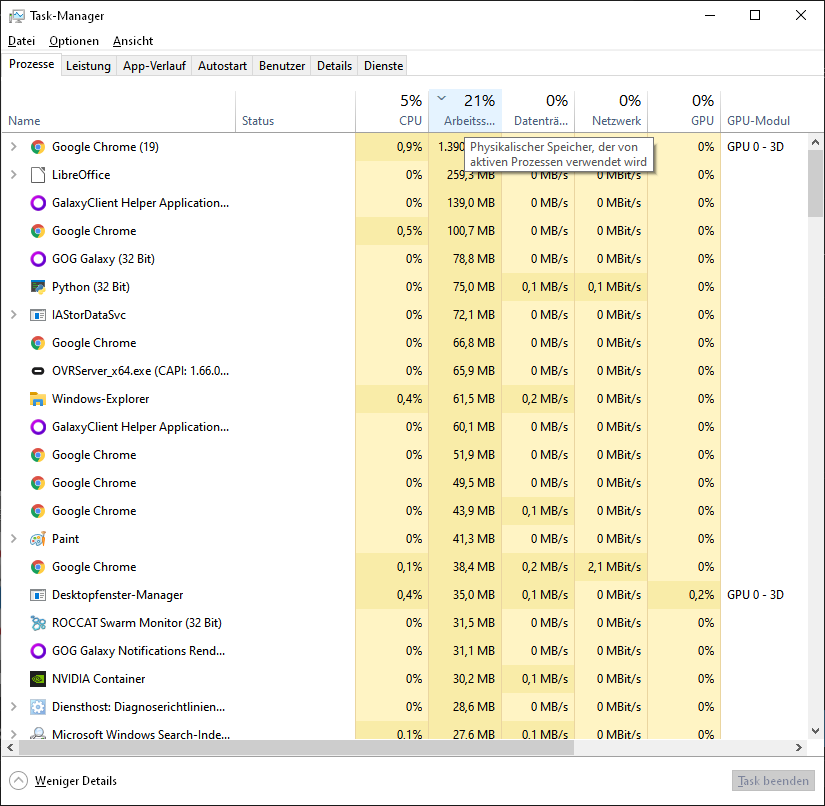Click the Python (32 Bit) icon
Screen dimensions: 825x806
tap(37, 287)
